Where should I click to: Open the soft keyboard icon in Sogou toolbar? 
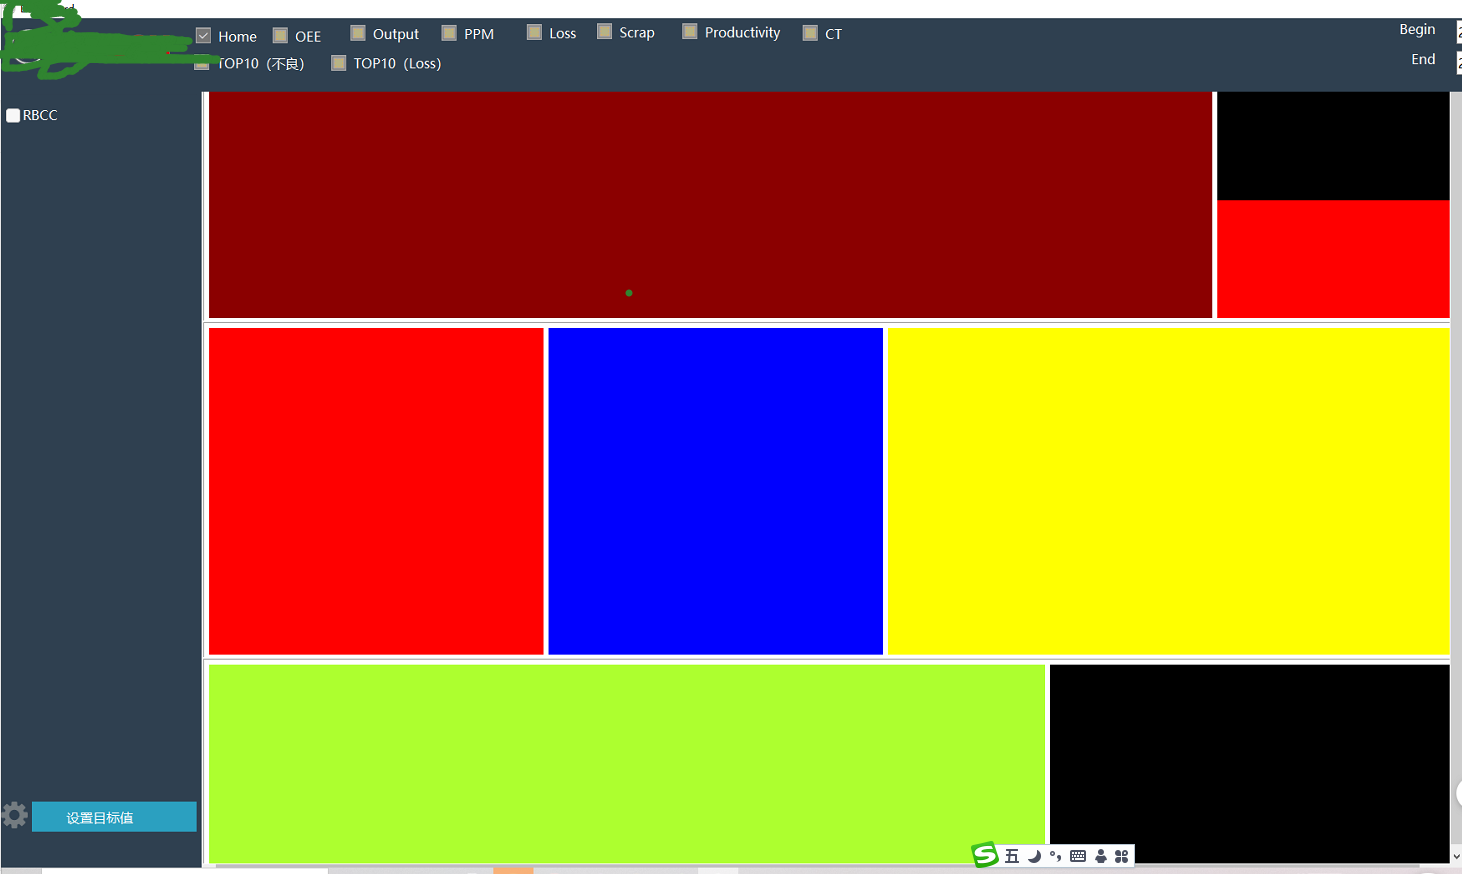(1077, 855)
